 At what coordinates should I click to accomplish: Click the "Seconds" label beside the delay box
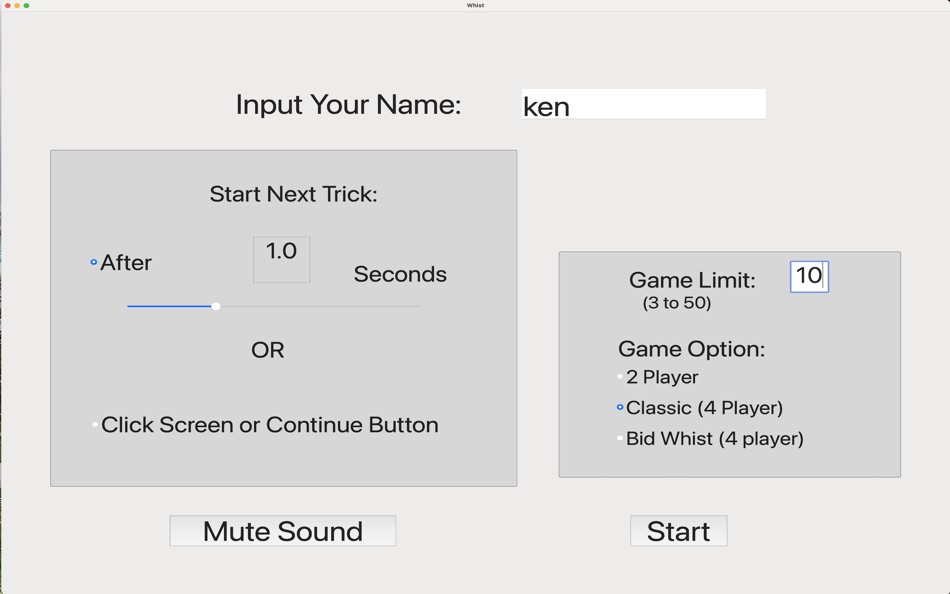pyautogui.click(x=399, y=274)
